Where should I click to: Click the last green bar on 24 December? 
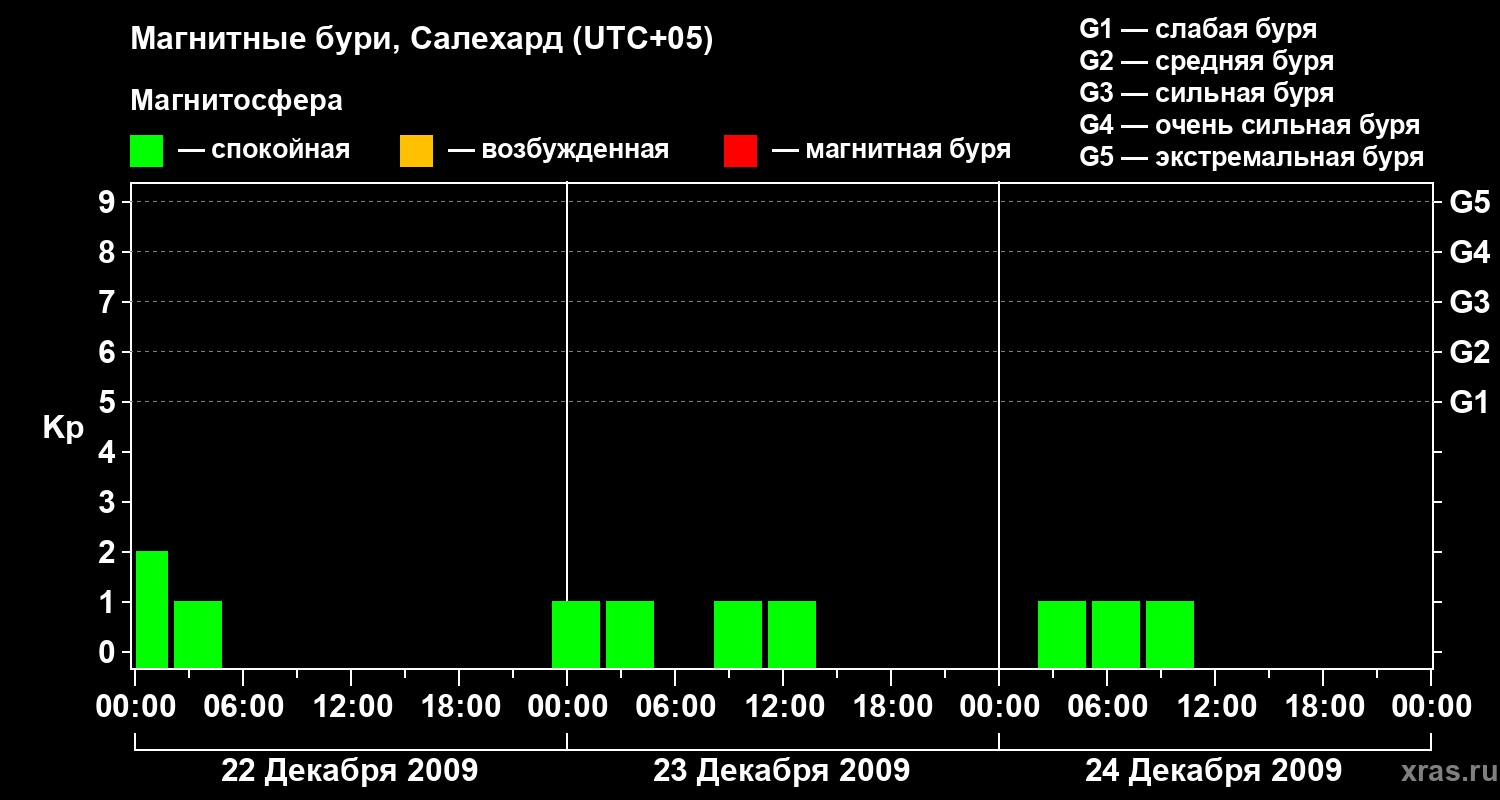coord(1170,634)
